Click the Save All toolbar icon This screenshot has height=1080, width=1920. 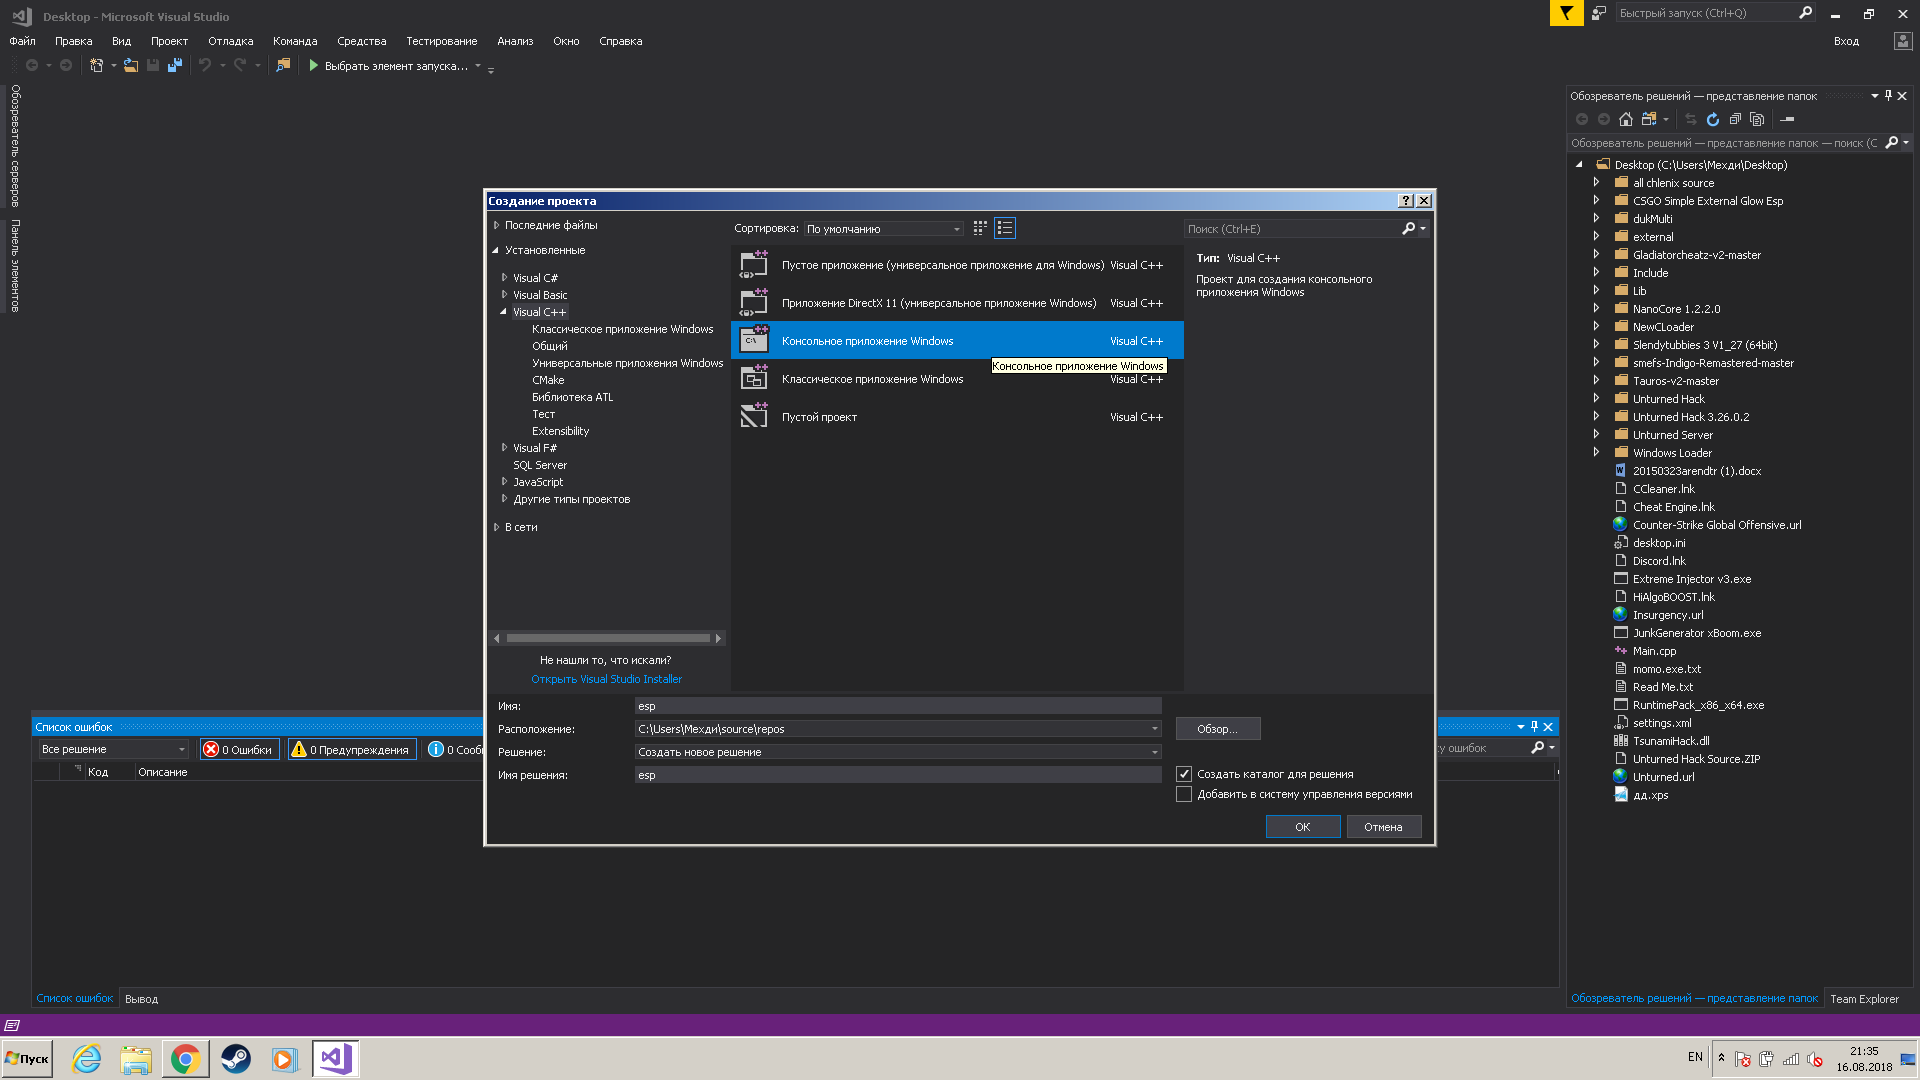pos(175,66)
